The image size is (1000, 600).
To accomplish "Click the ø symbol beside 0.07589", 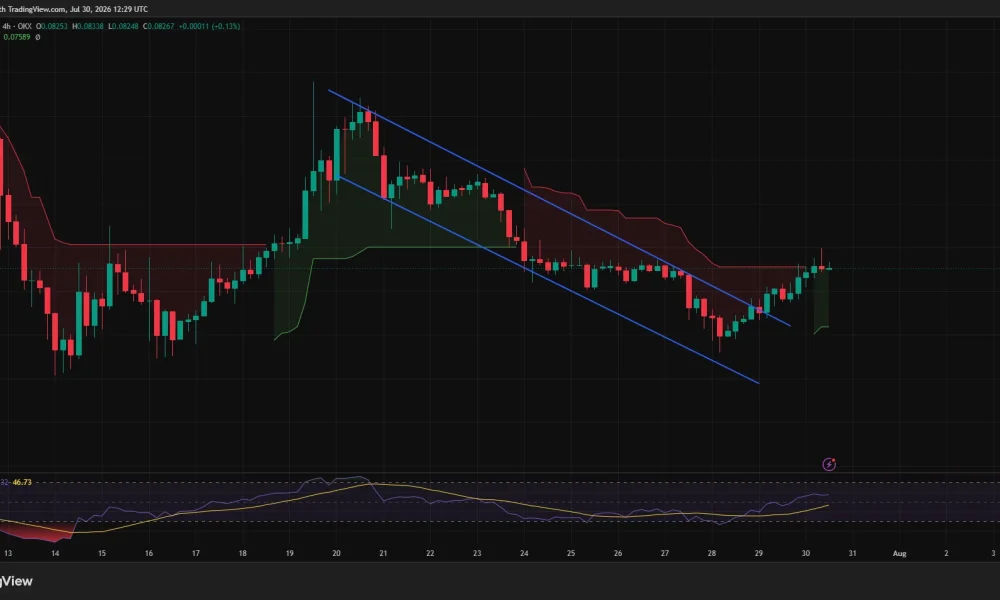I will click(x=38, y=38).
